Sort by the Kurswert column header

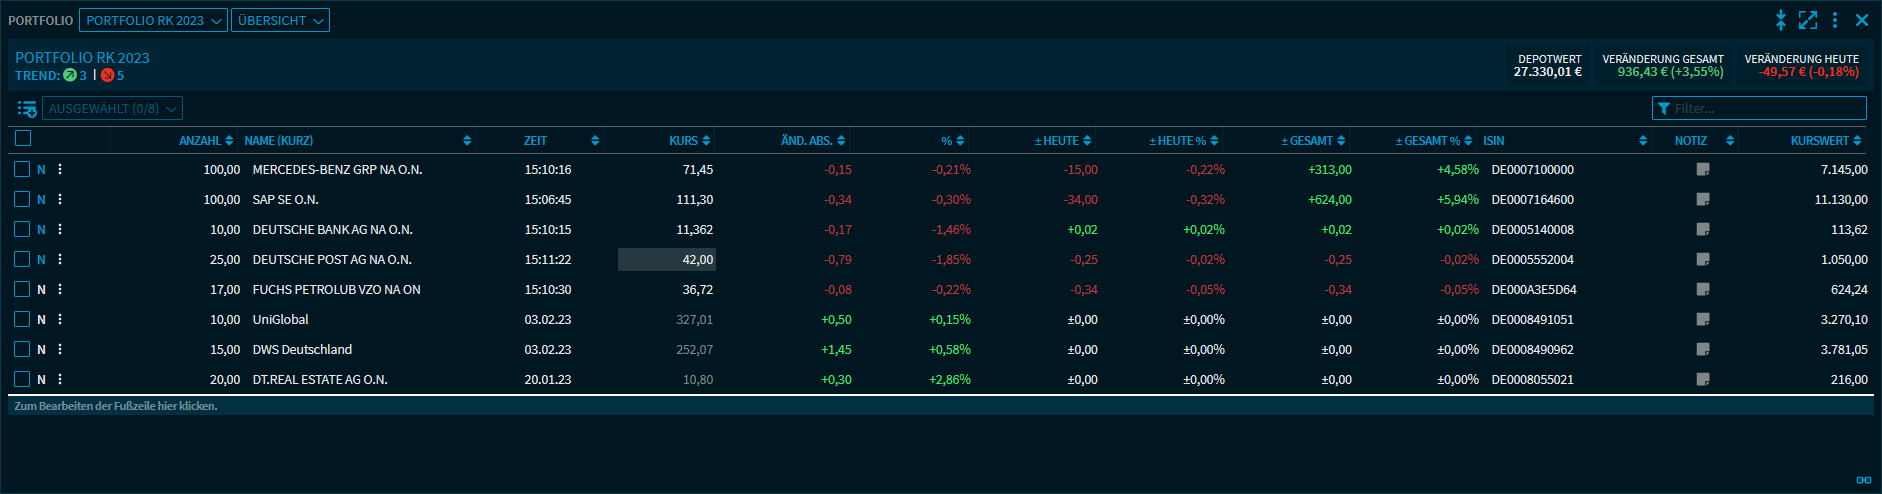1819,141
